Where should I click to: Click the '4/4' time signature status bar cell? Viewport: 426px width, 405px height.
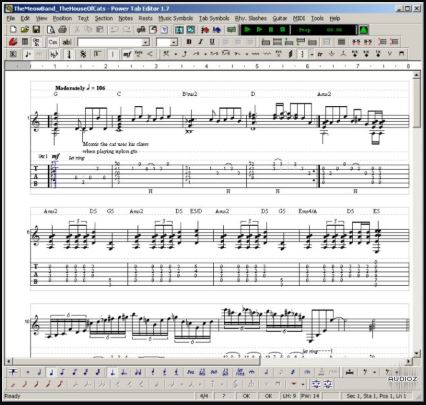pos(204,396)
